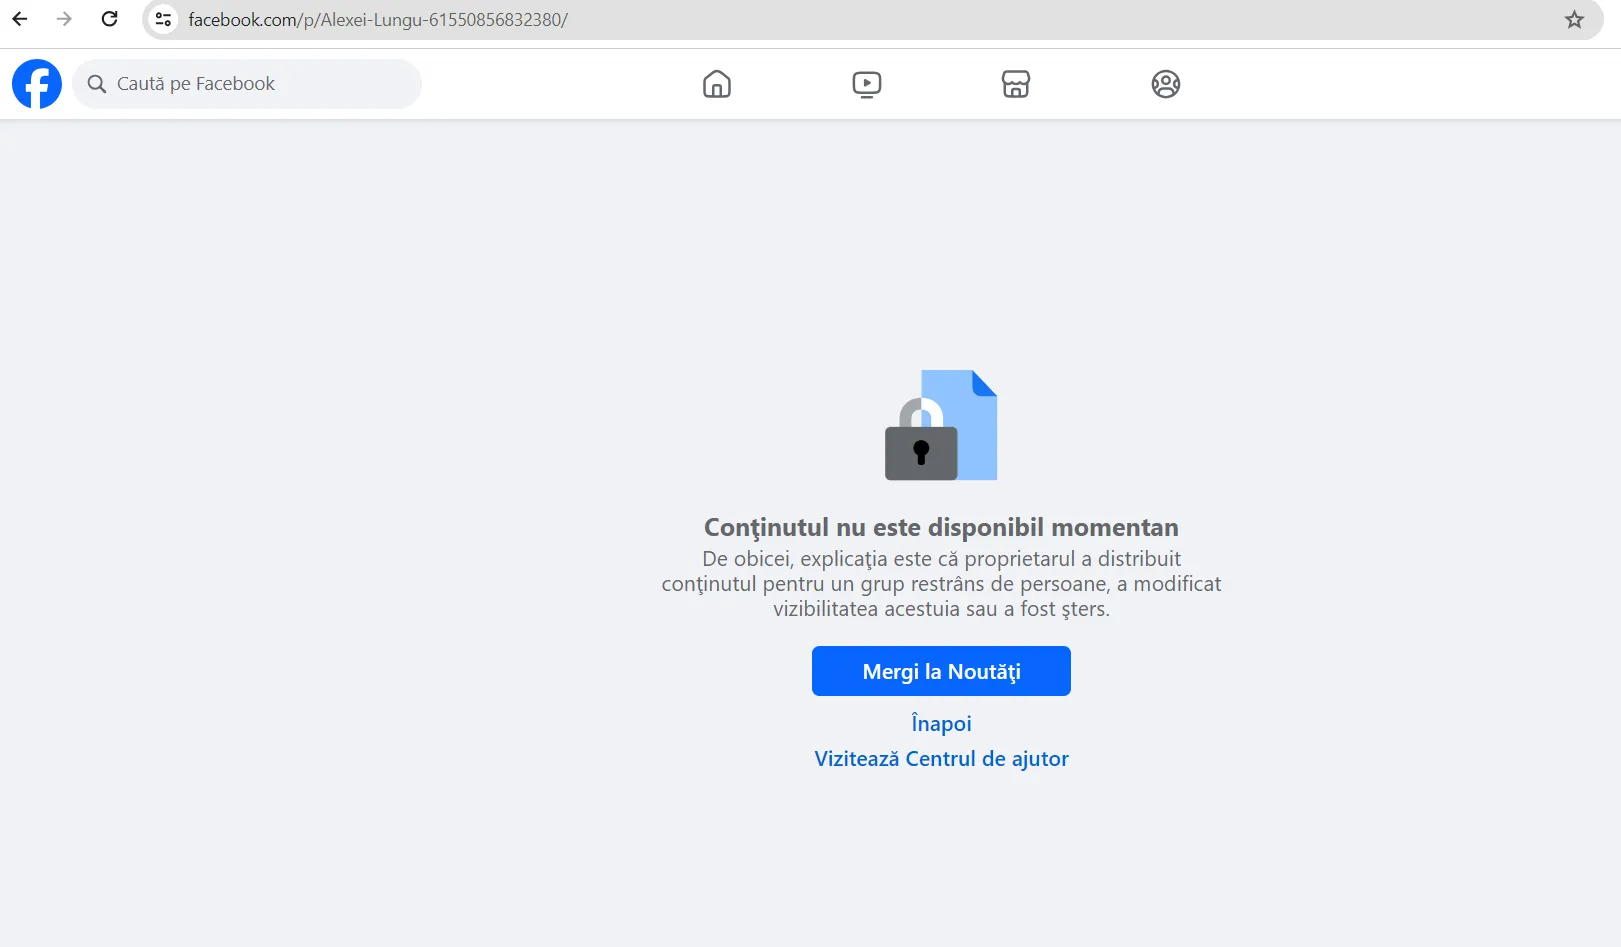
Task: Open the Video tab icon
Action: pyautogui.click(x=866, y=84)
